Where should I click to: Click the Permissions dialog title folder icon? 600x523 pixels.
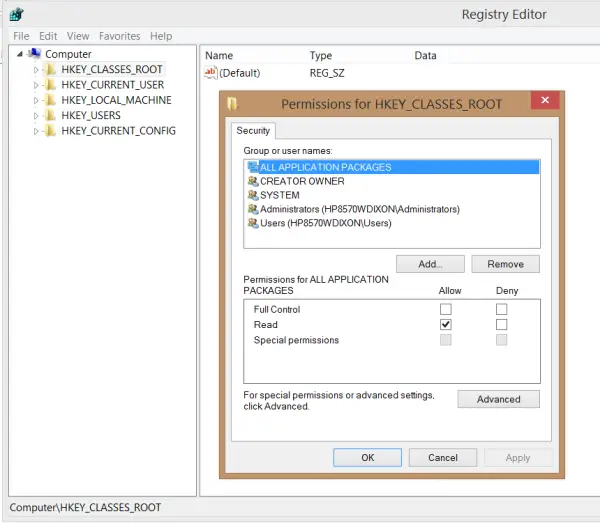(x=232, y=103)
